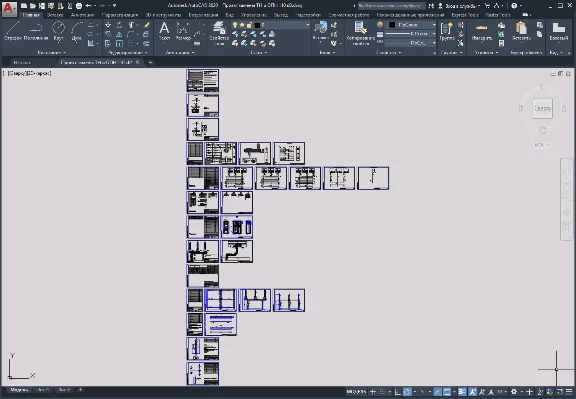
Task: Open the AutoCAD application menu (red A)
Action: coord(9,9)
